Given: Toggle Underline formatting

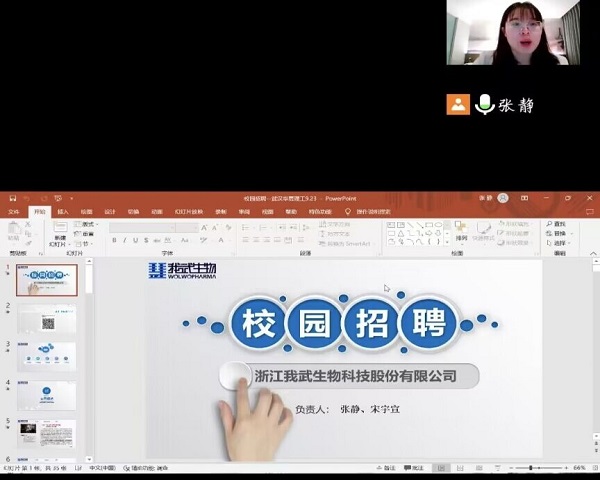Looking at the screenshot, I should click(135, 240).
